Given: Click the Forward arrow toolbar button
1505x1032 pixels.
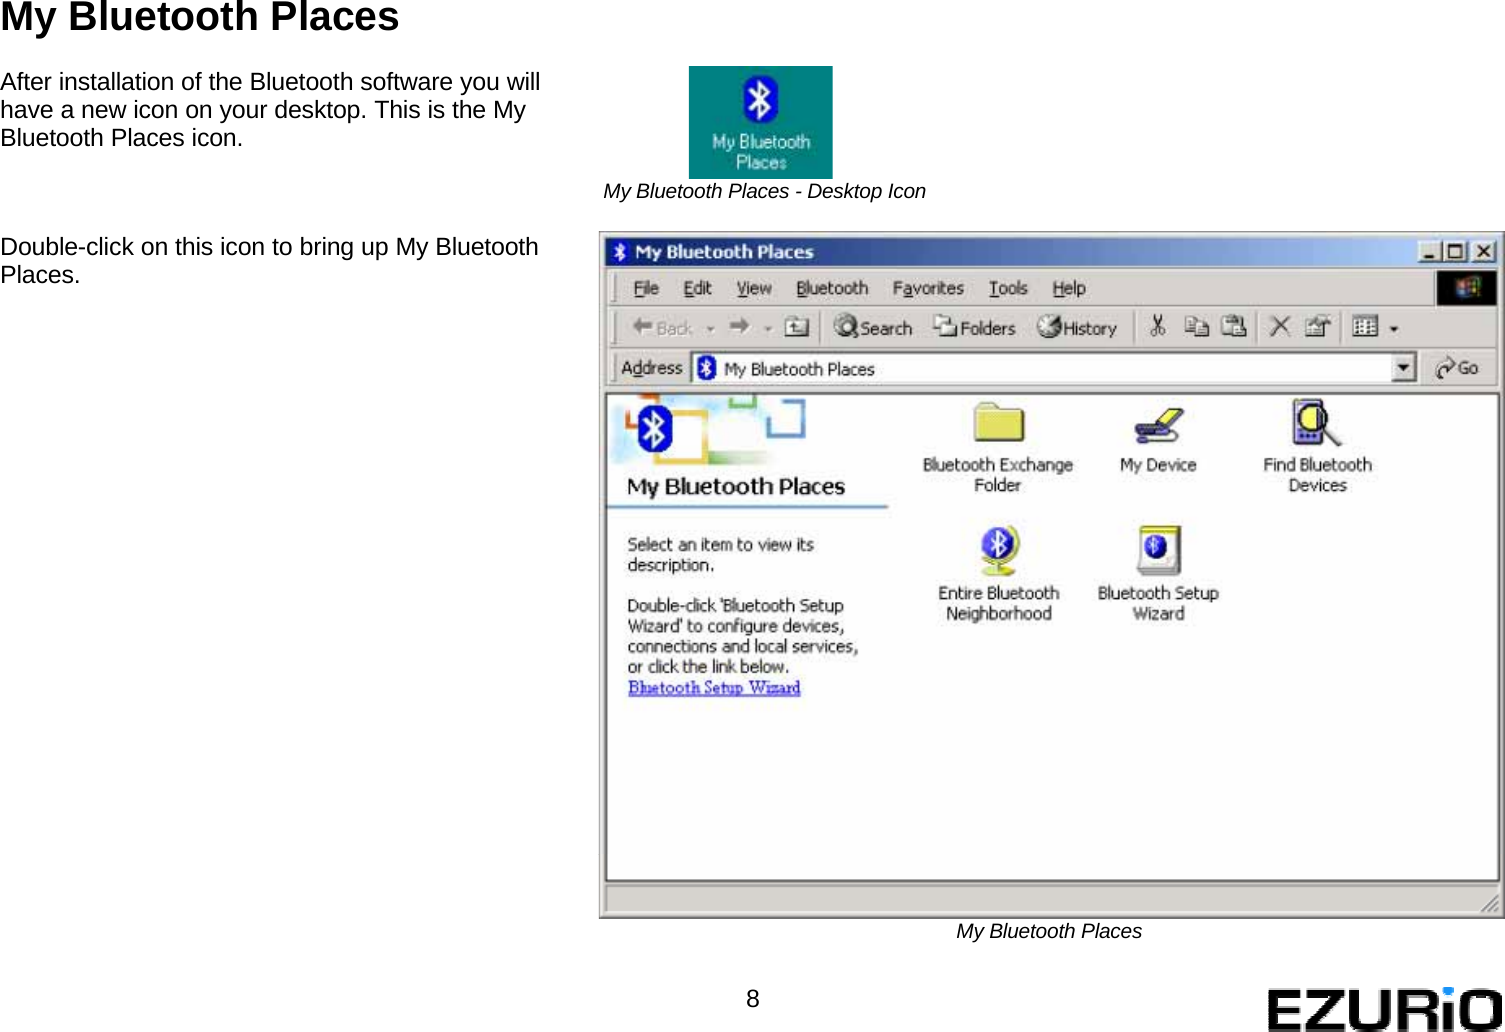Looking at the screenshot, I should click(740, 326).
